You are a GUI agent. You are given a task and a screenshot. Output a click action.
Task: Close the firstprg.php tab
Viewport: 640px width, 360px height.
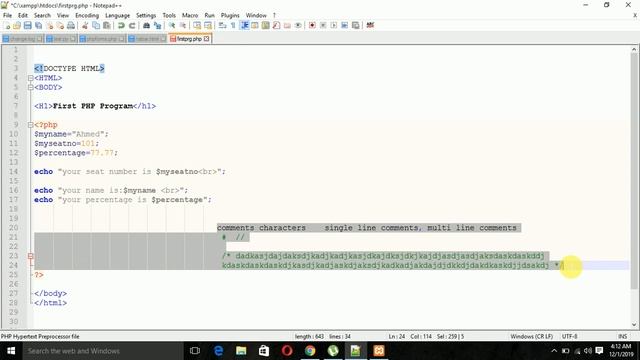pos(207,39)
